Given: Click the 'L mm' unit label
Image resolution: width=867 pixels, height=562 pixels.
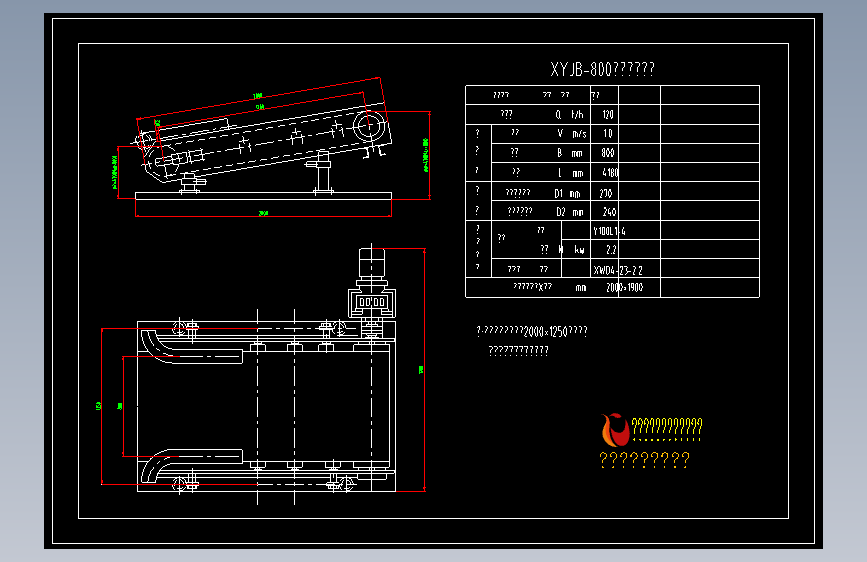Looking at the screenshot, I should point(571,173).
